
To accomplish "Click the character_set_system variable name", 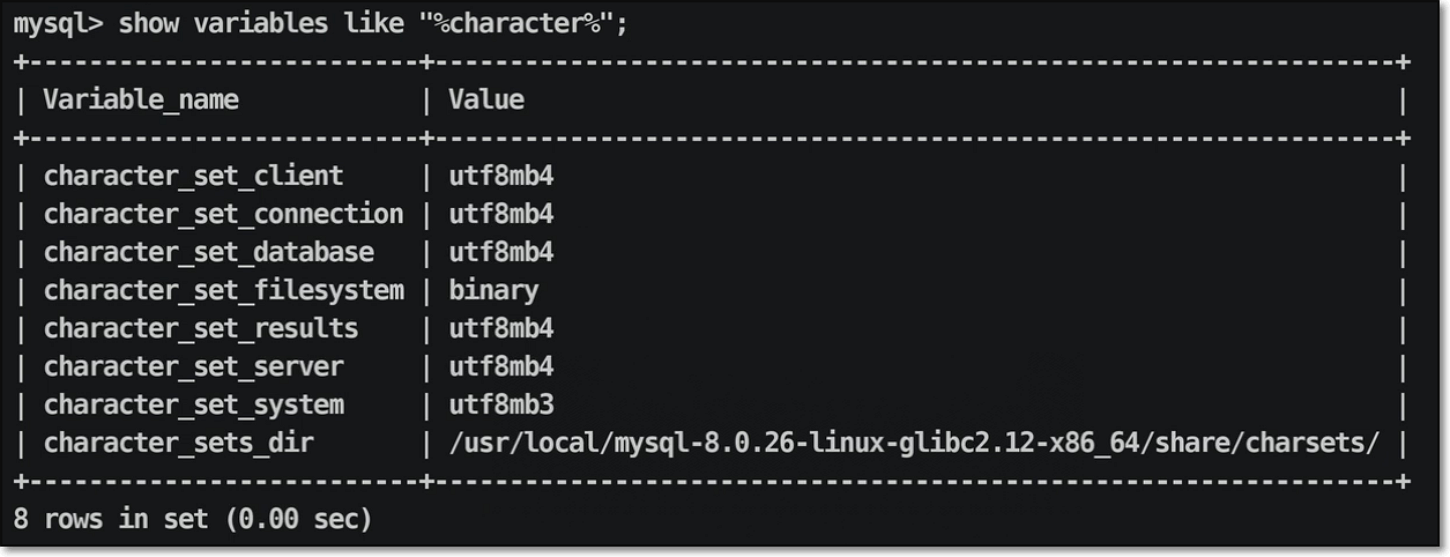I will pyautogui.click(x=193, y=405).
